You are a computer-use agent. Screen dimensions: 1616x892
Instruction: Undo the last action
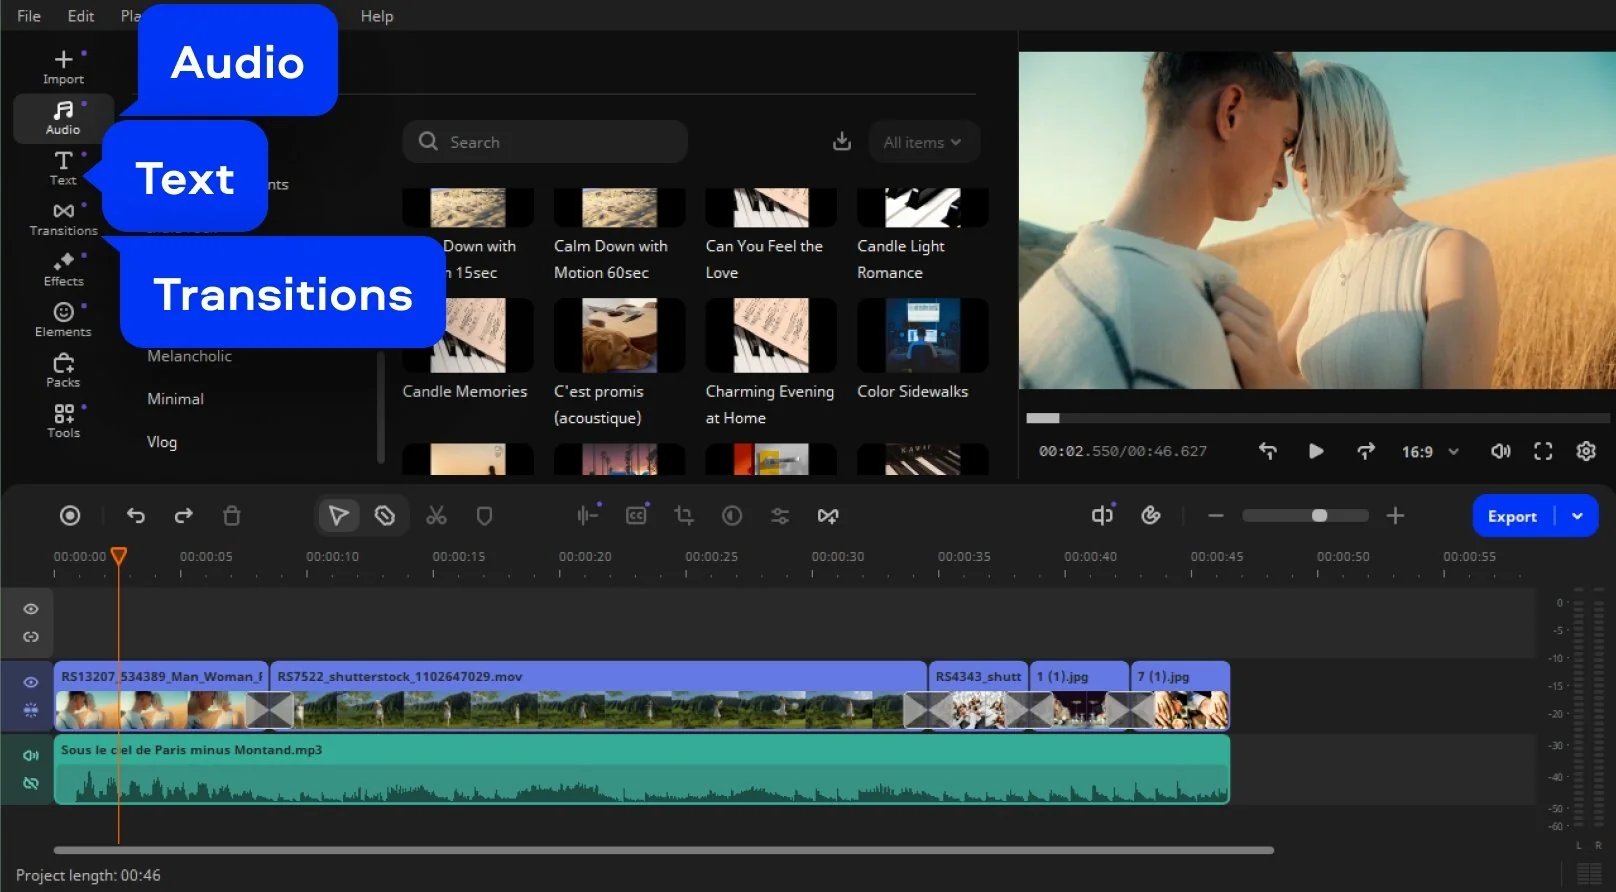pyautogui.click(x=136, y=516)
